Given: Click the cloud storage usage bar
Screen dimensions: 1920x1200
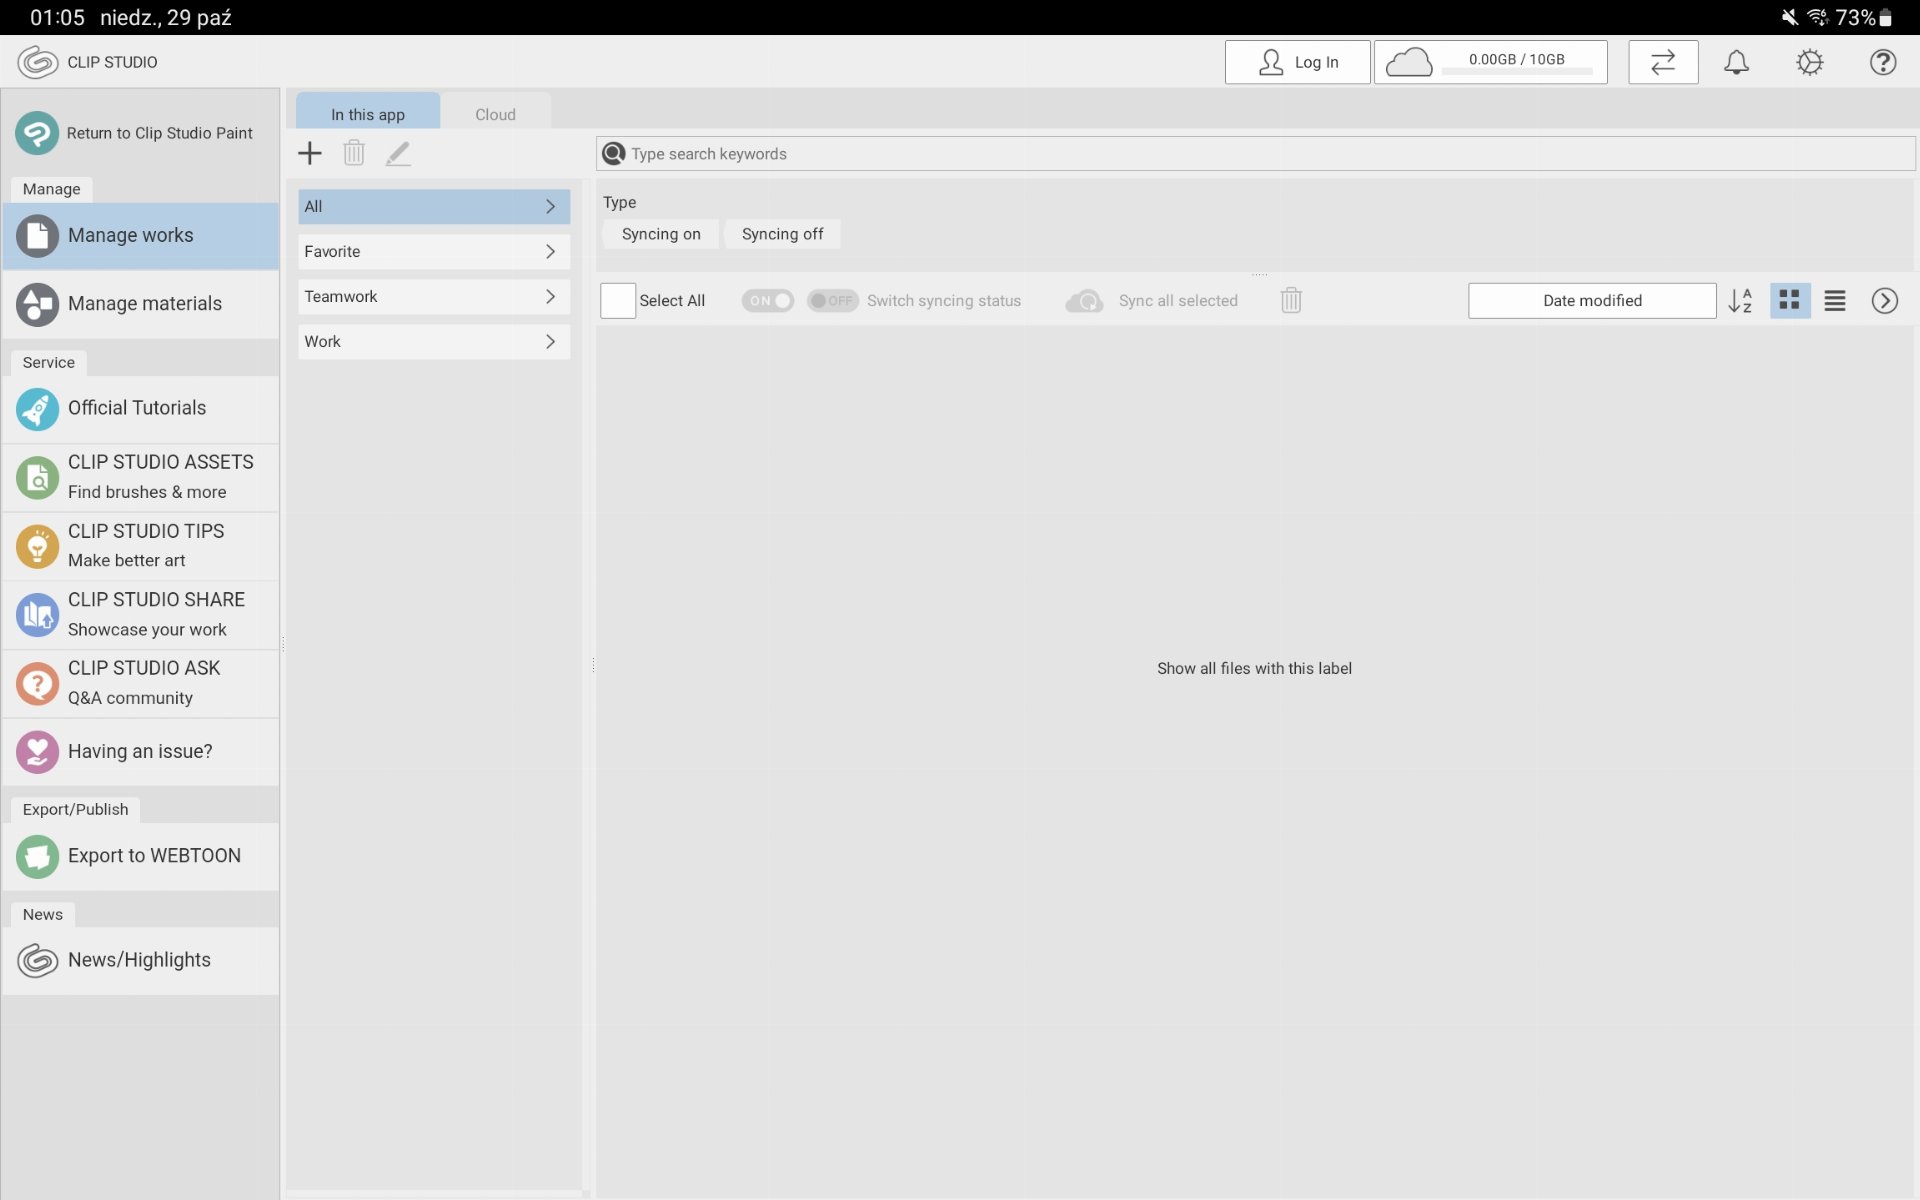Looking at the screenshot, I should pyautogui.click(x=1490, y=62).
